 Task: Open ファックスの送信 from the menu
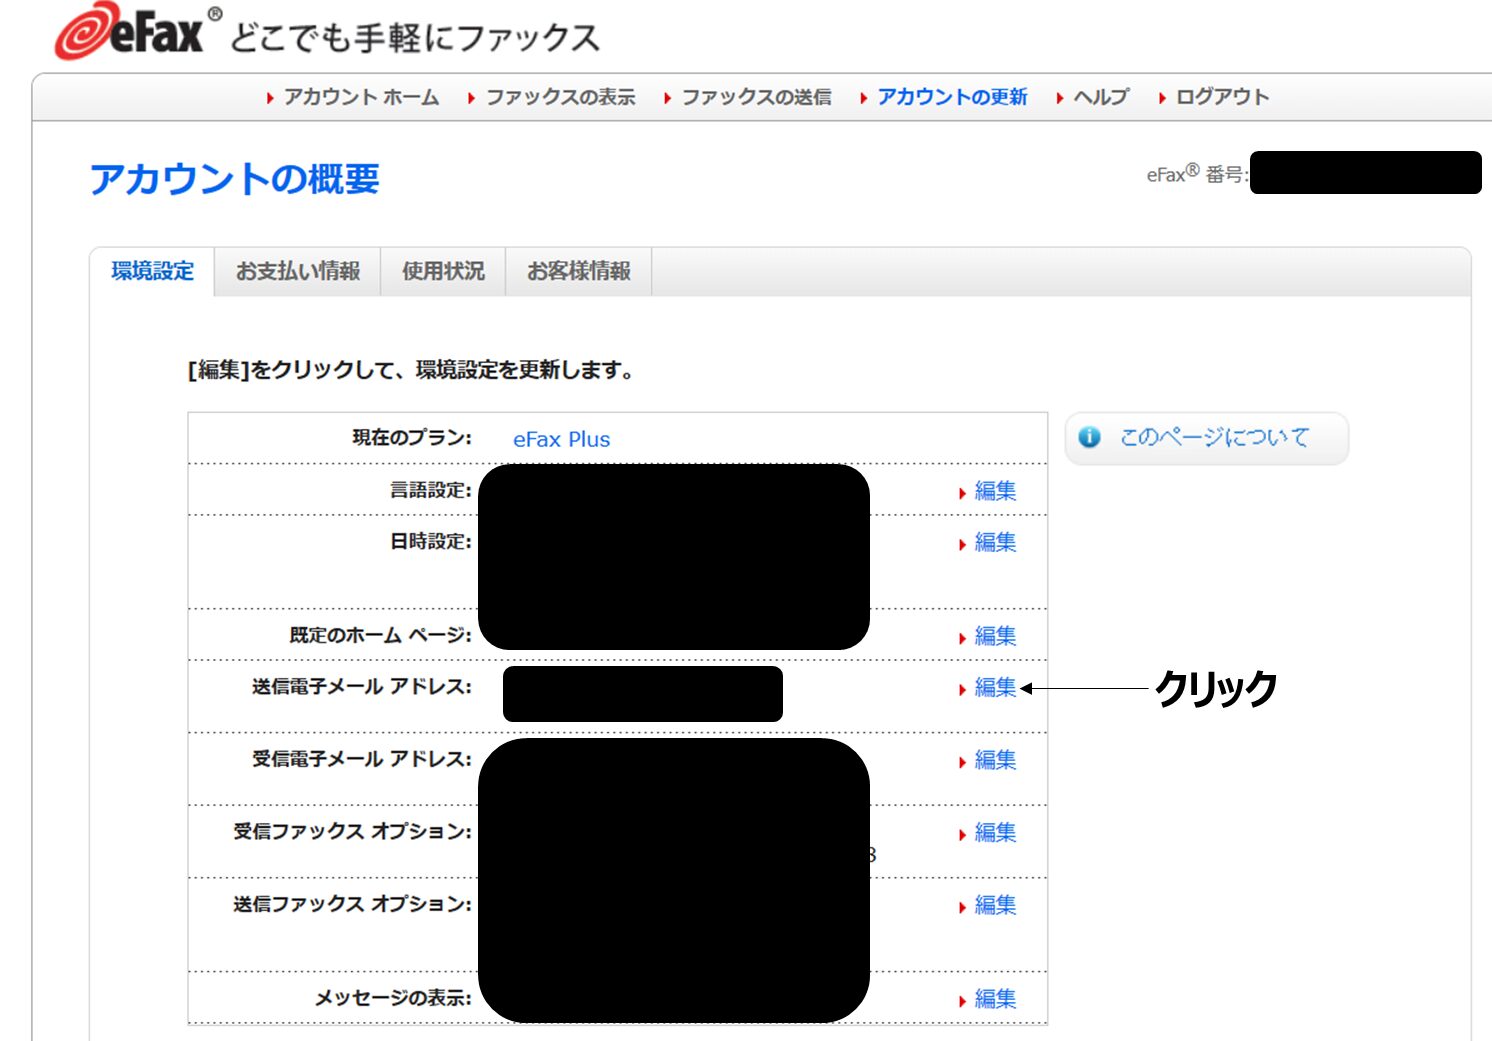click(x=755, y=97)
